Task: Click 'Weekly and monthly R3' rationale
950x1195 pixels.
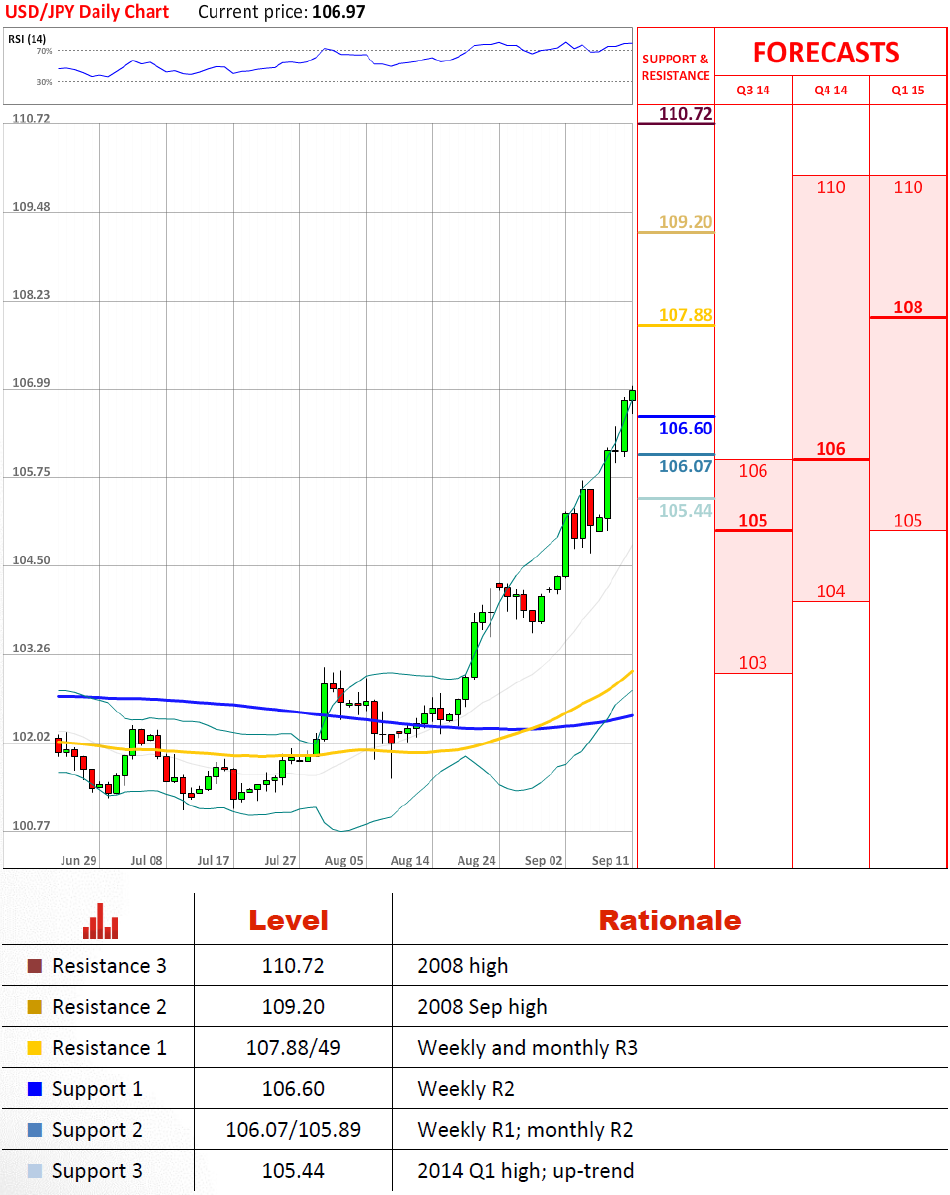Action: pyautogui.click(x=527, y=1048)
